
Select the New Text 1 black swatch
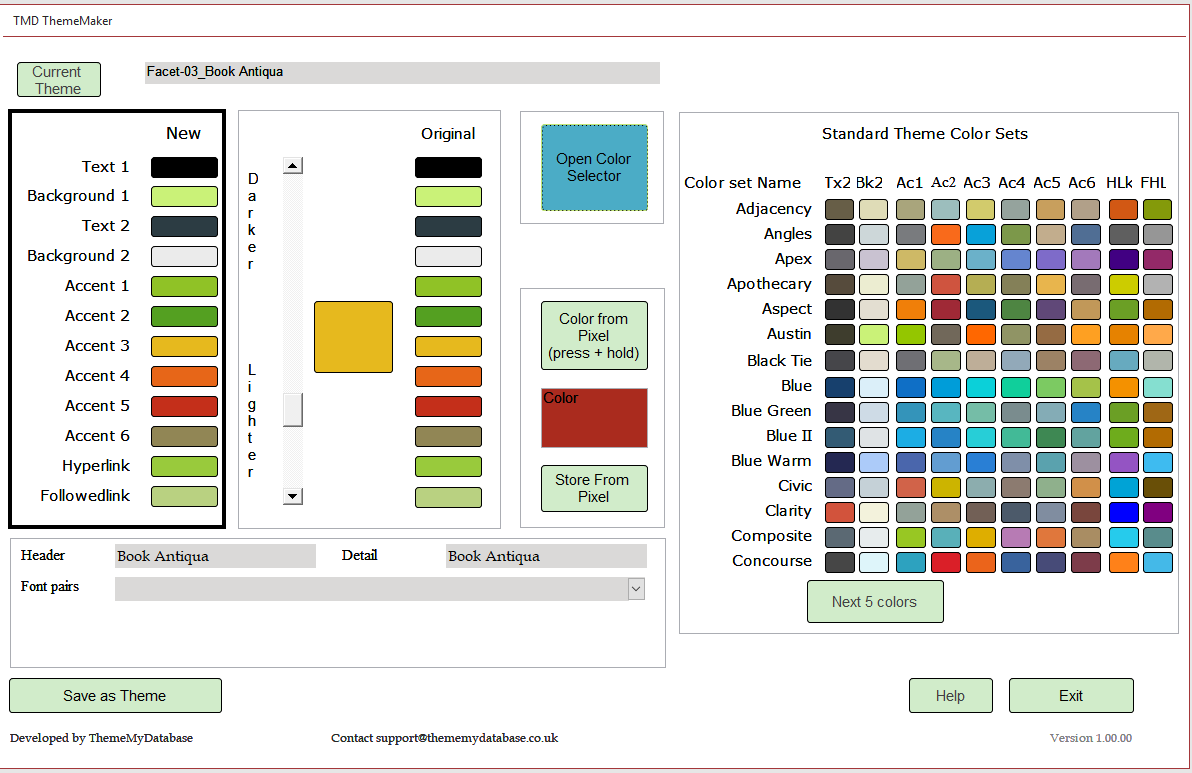[x=184, y=167]
